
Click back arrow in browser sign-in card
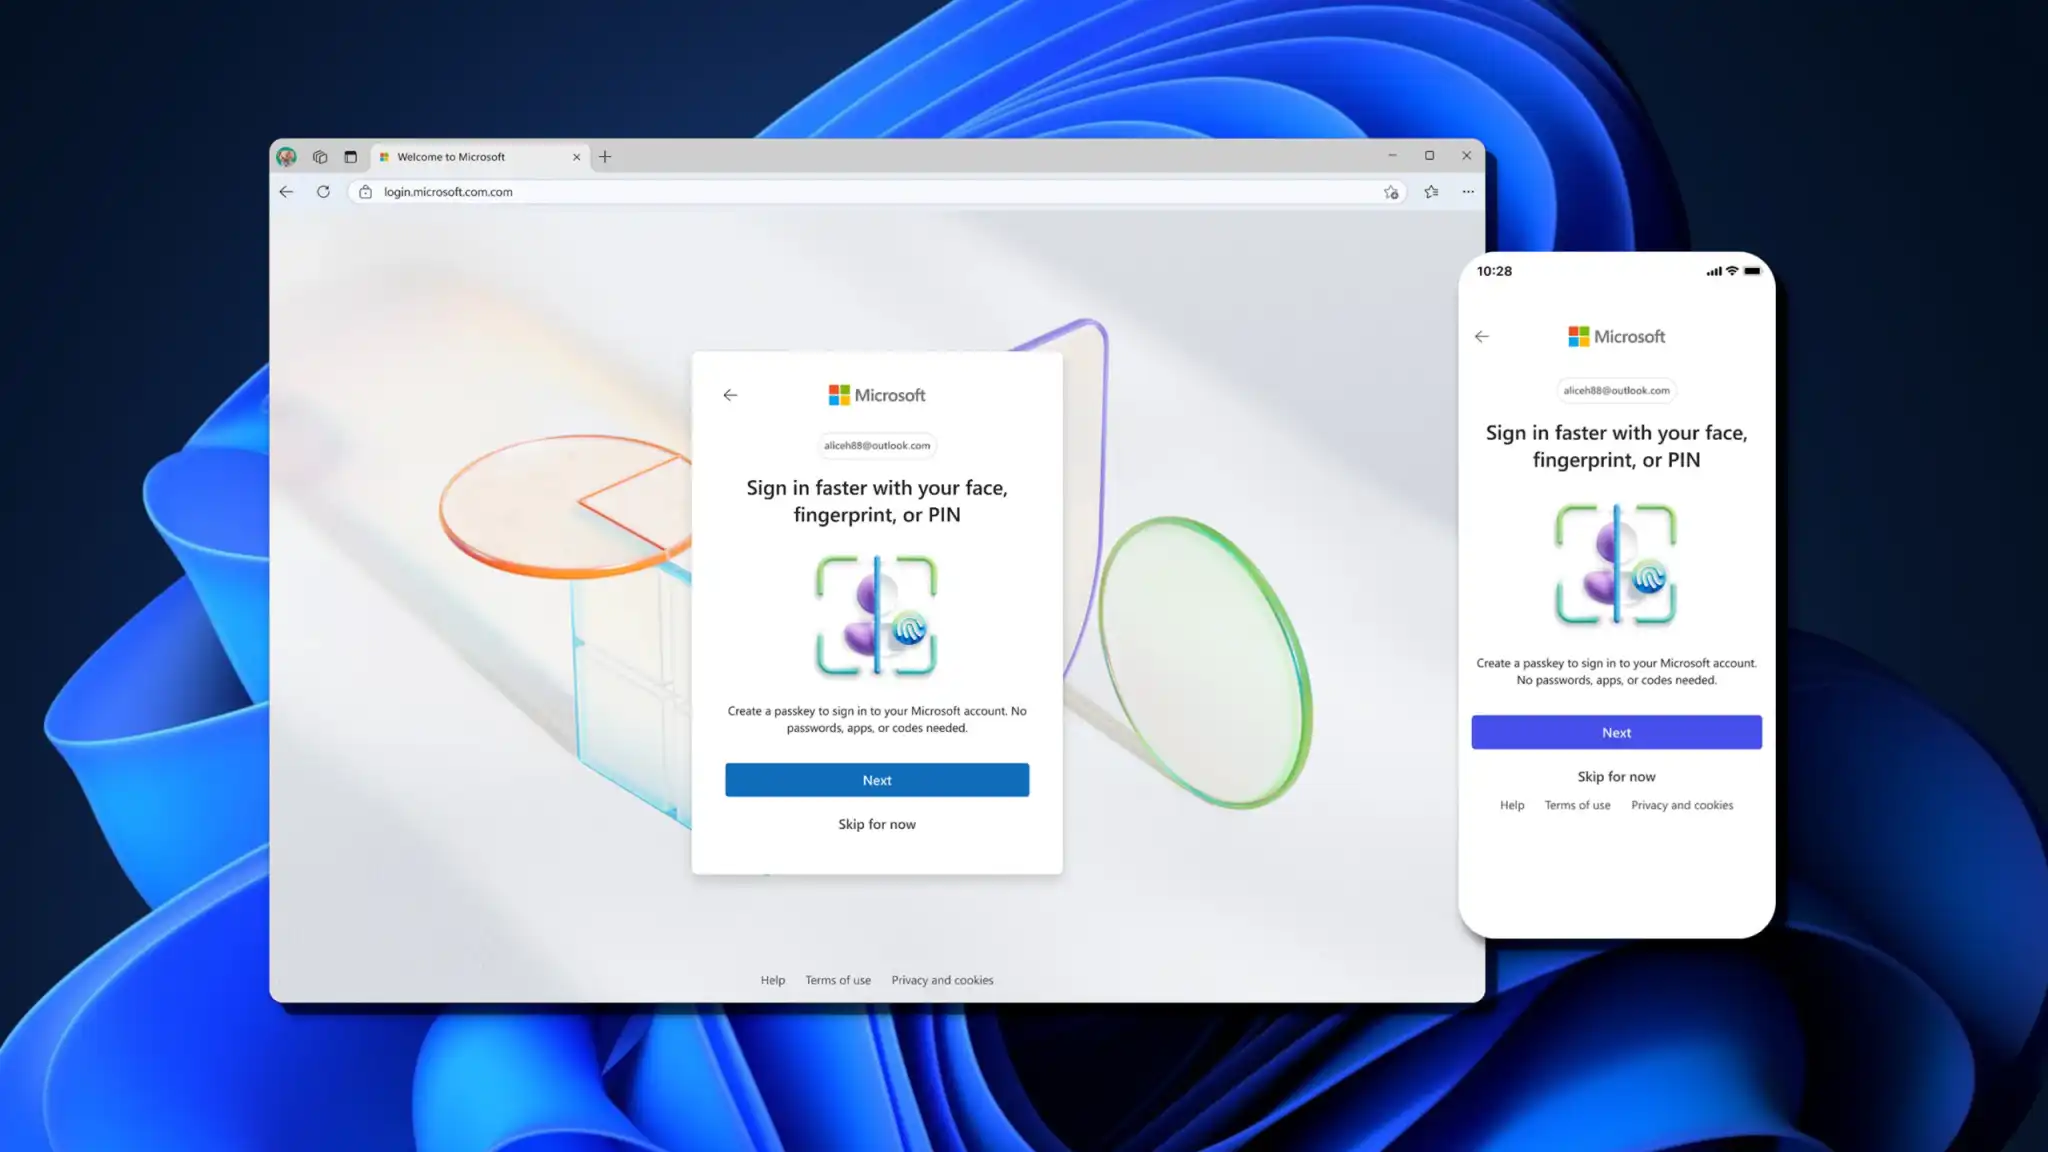pyautogui.click(x=730, y=395)
